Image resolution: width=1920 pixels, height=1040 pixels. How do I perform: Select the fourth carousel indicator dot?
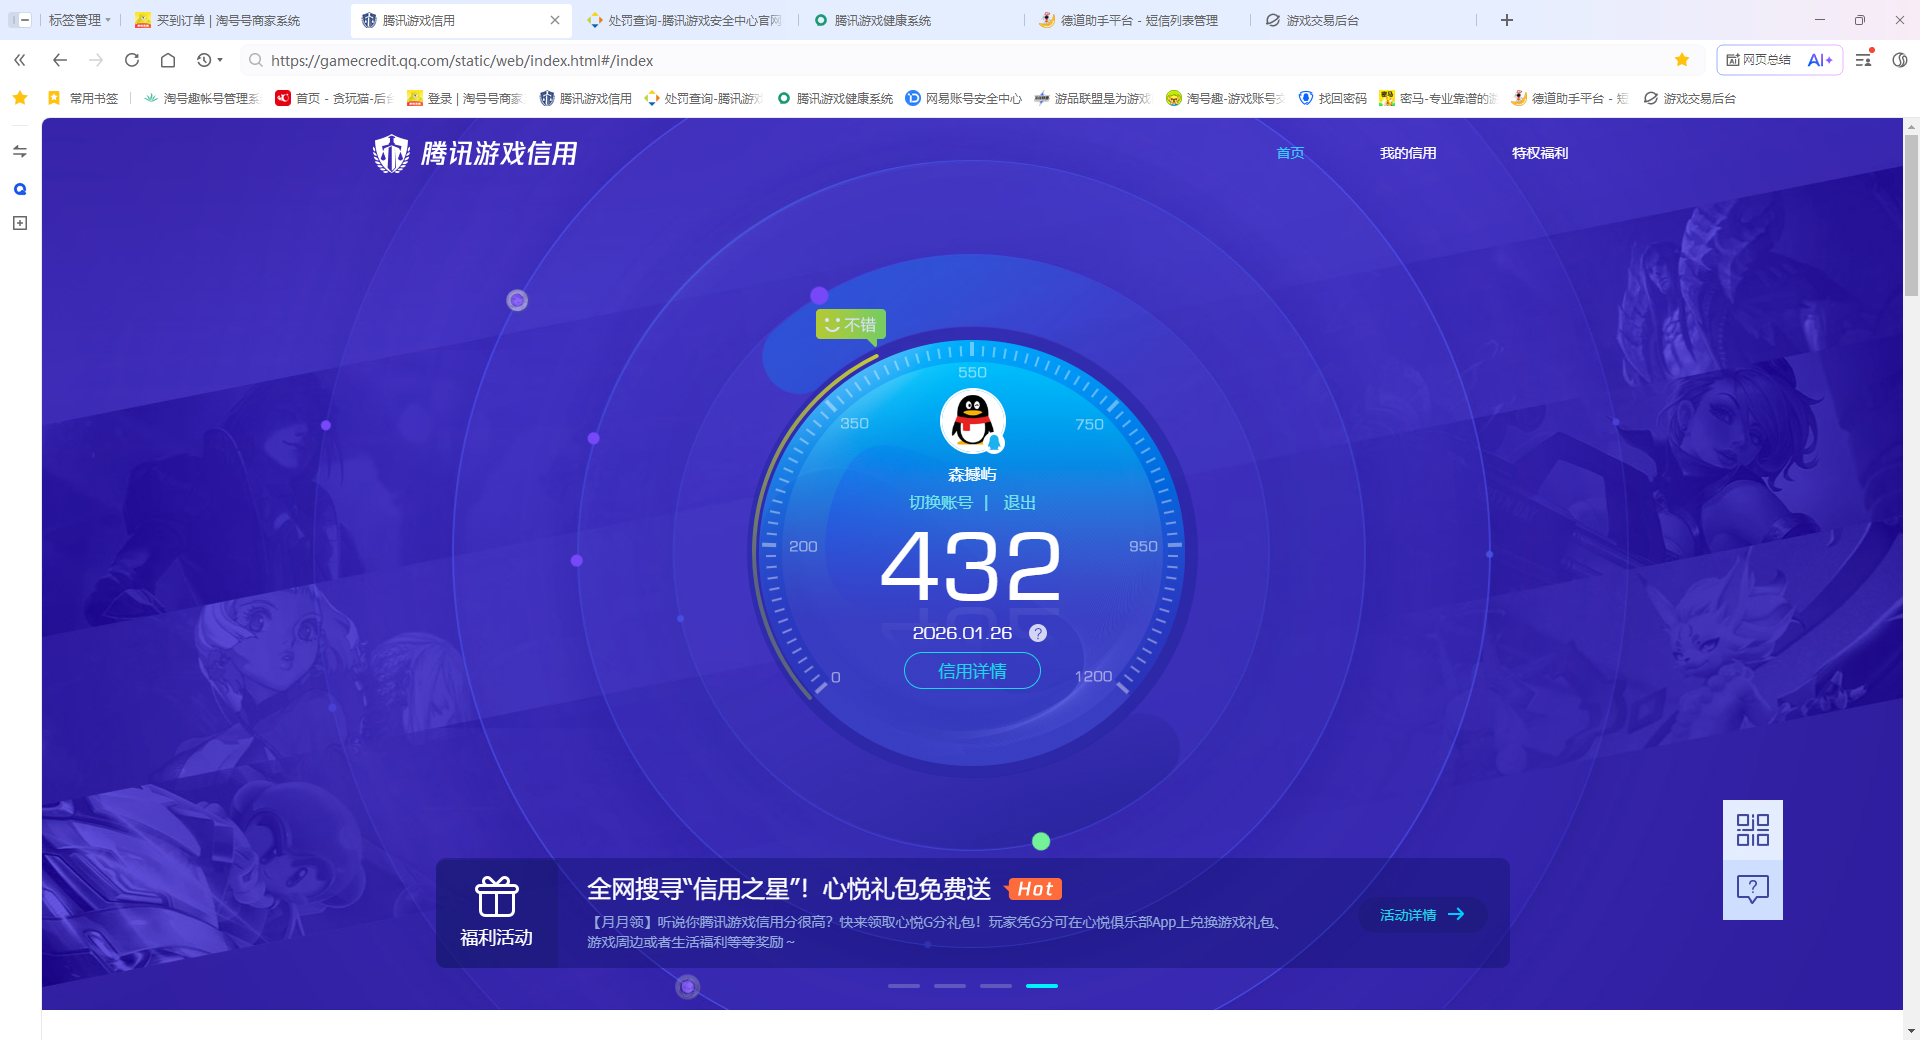point(1042,986)
